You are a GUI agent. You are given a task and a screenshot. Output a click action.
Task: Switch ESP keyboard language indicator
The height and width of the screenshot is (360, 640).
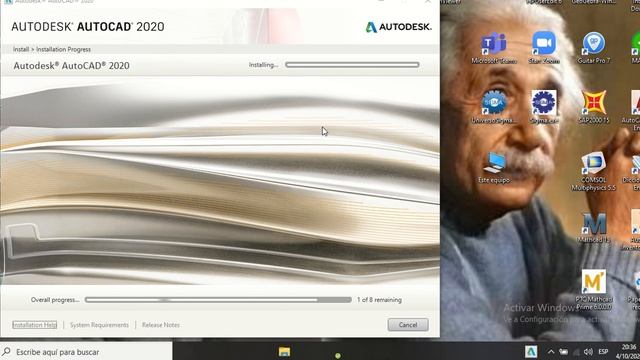click(603, 351)
